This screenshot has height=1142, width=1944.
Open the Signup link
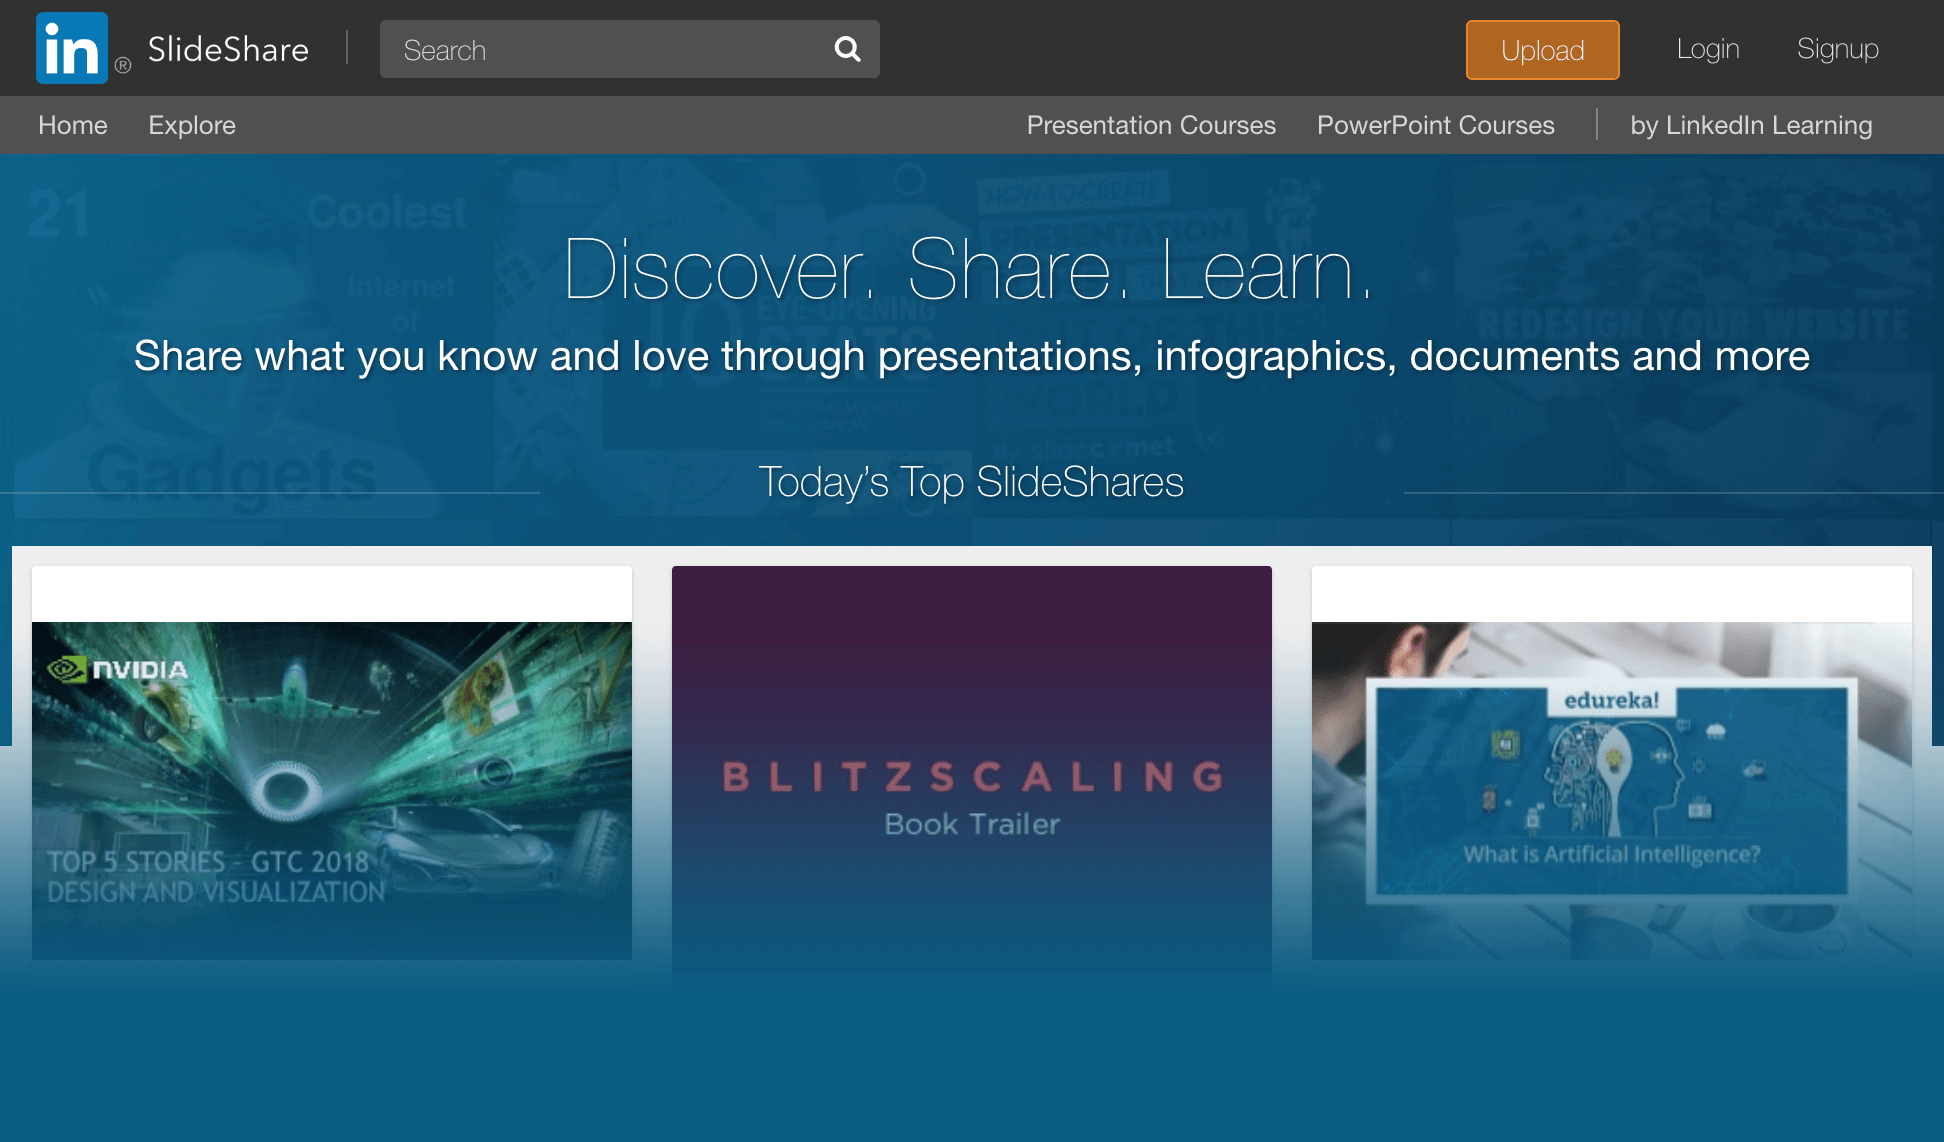[x=1838, y=49]
